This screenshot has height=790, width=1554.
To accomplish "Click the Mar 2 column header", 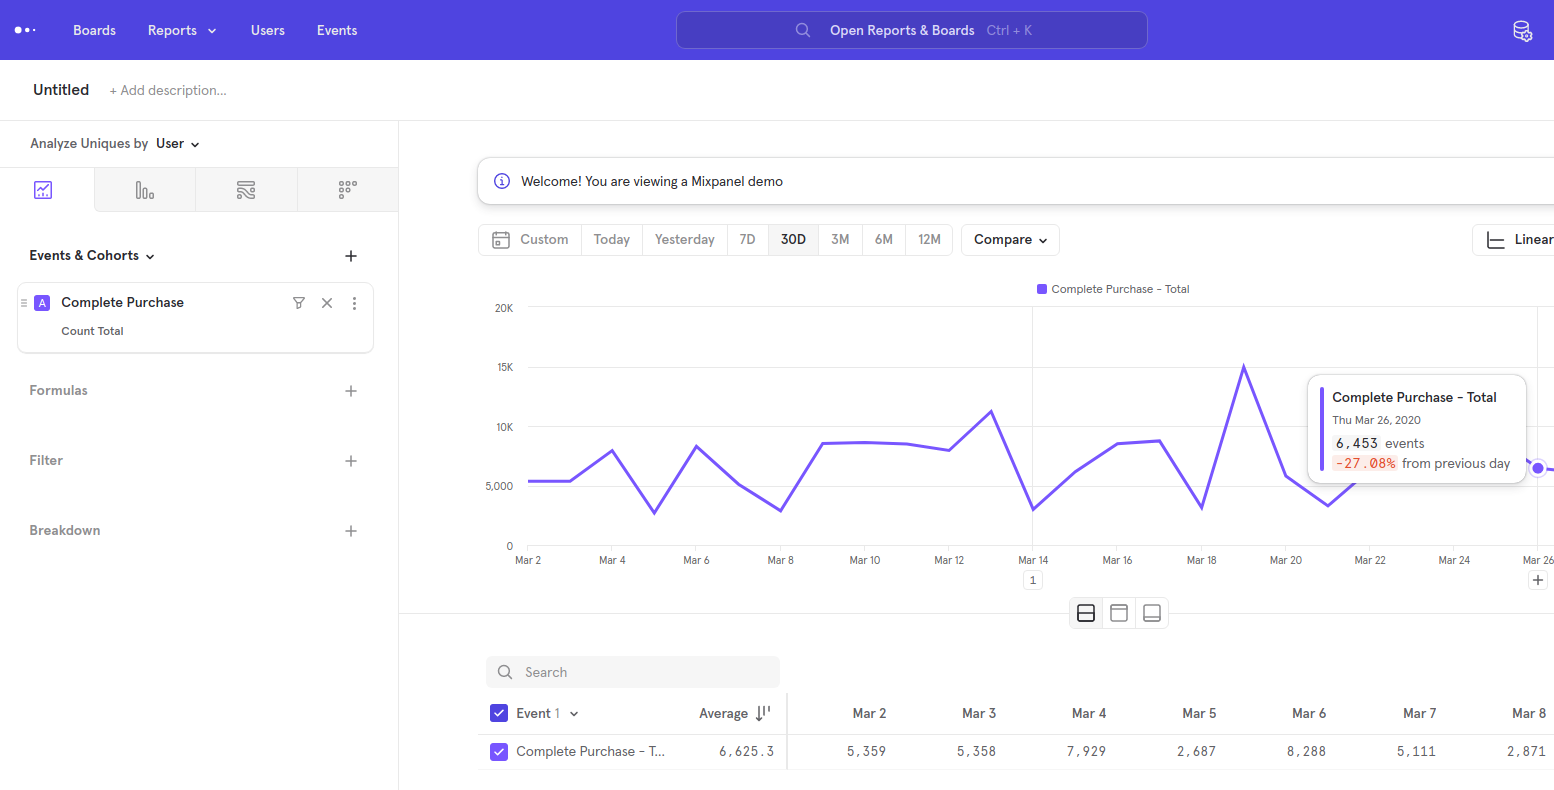I will tap(869, 714).
